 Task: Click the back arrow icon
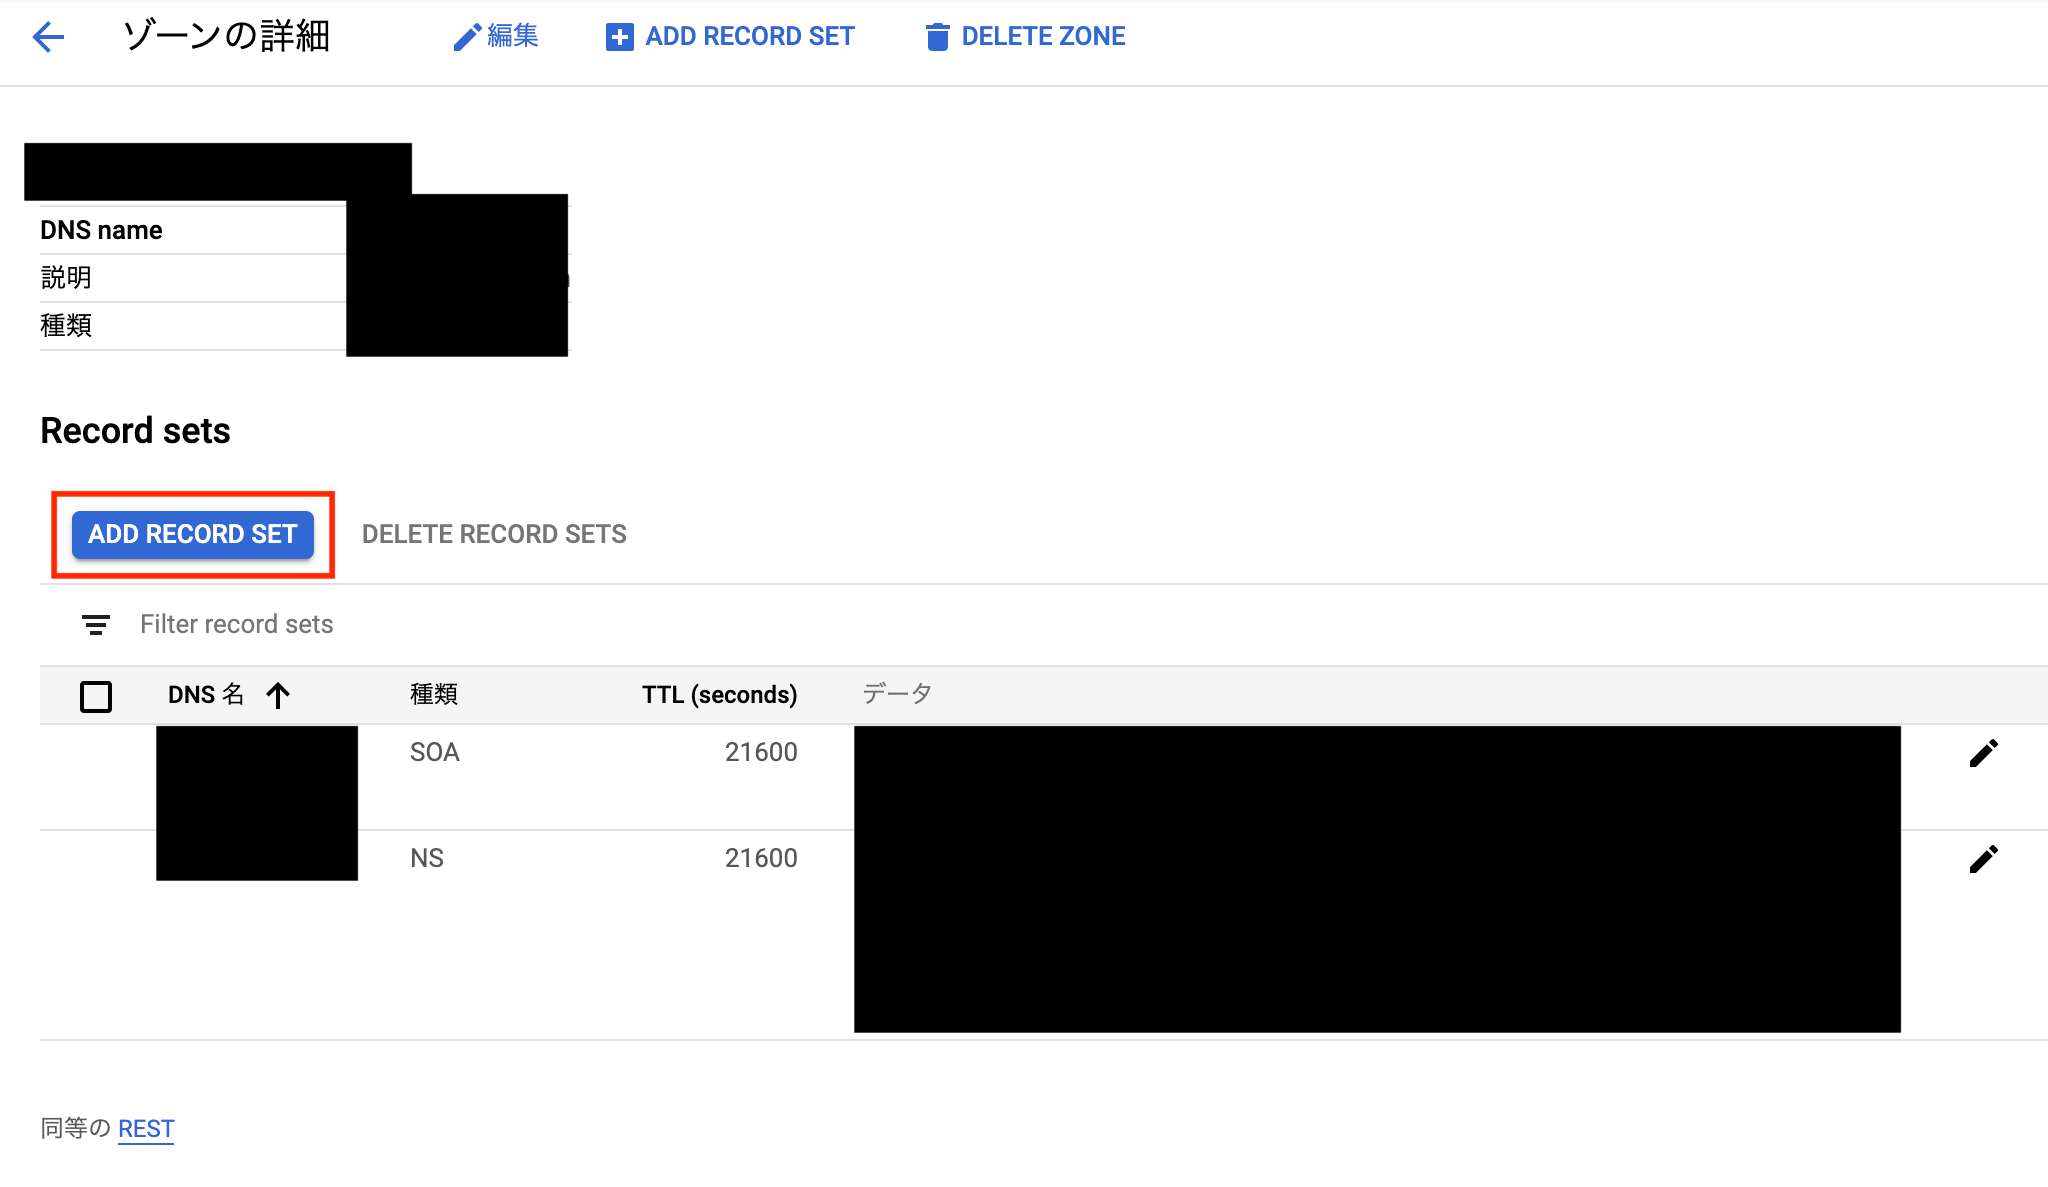point(48,37)
